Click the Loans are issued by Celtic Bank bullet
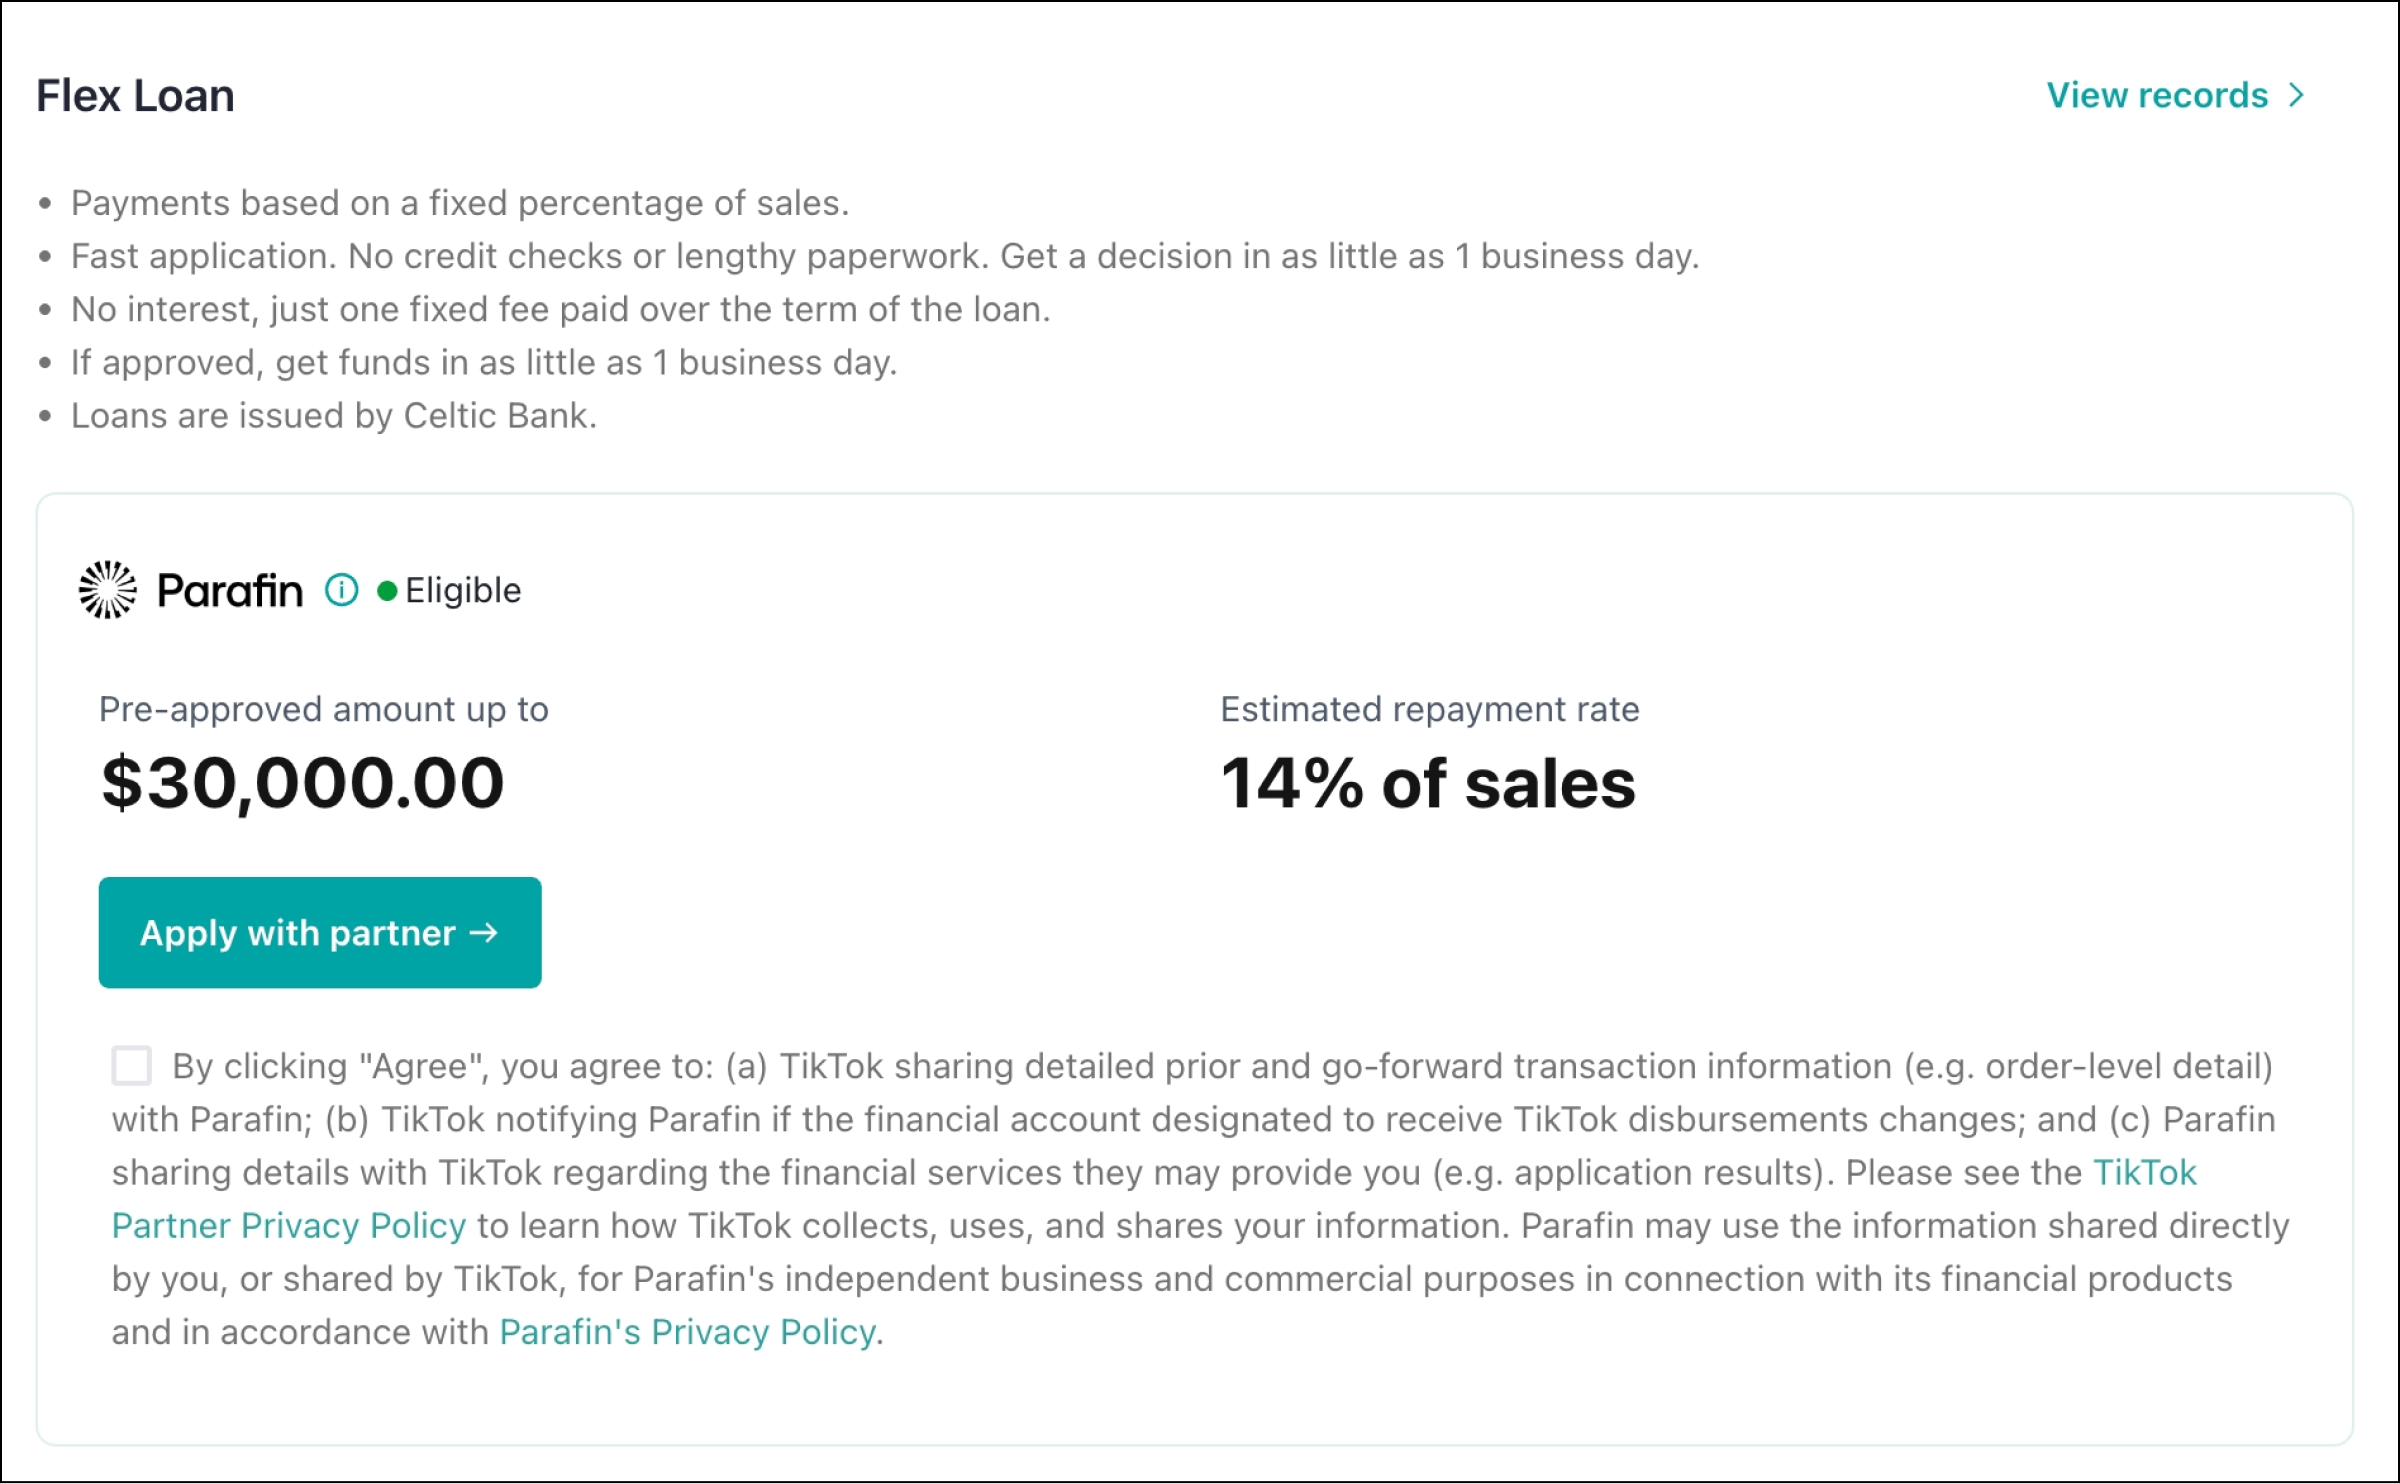 (333, 415)
